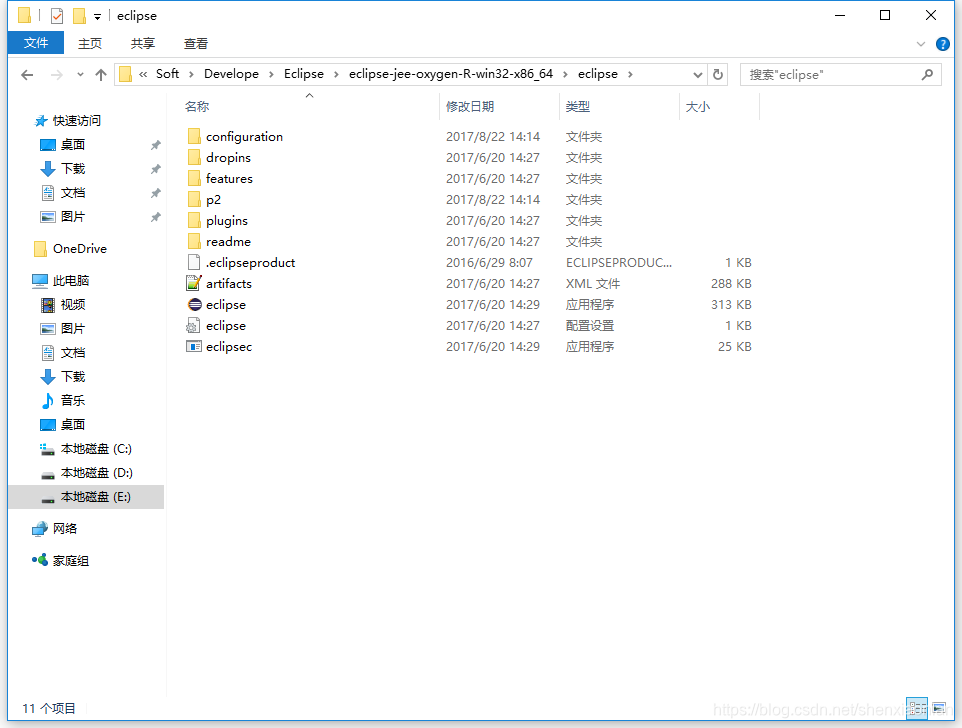Expand breadcrumb chevron after Eclipse
This screenshot has height=728, width=962.
point(336,74)
